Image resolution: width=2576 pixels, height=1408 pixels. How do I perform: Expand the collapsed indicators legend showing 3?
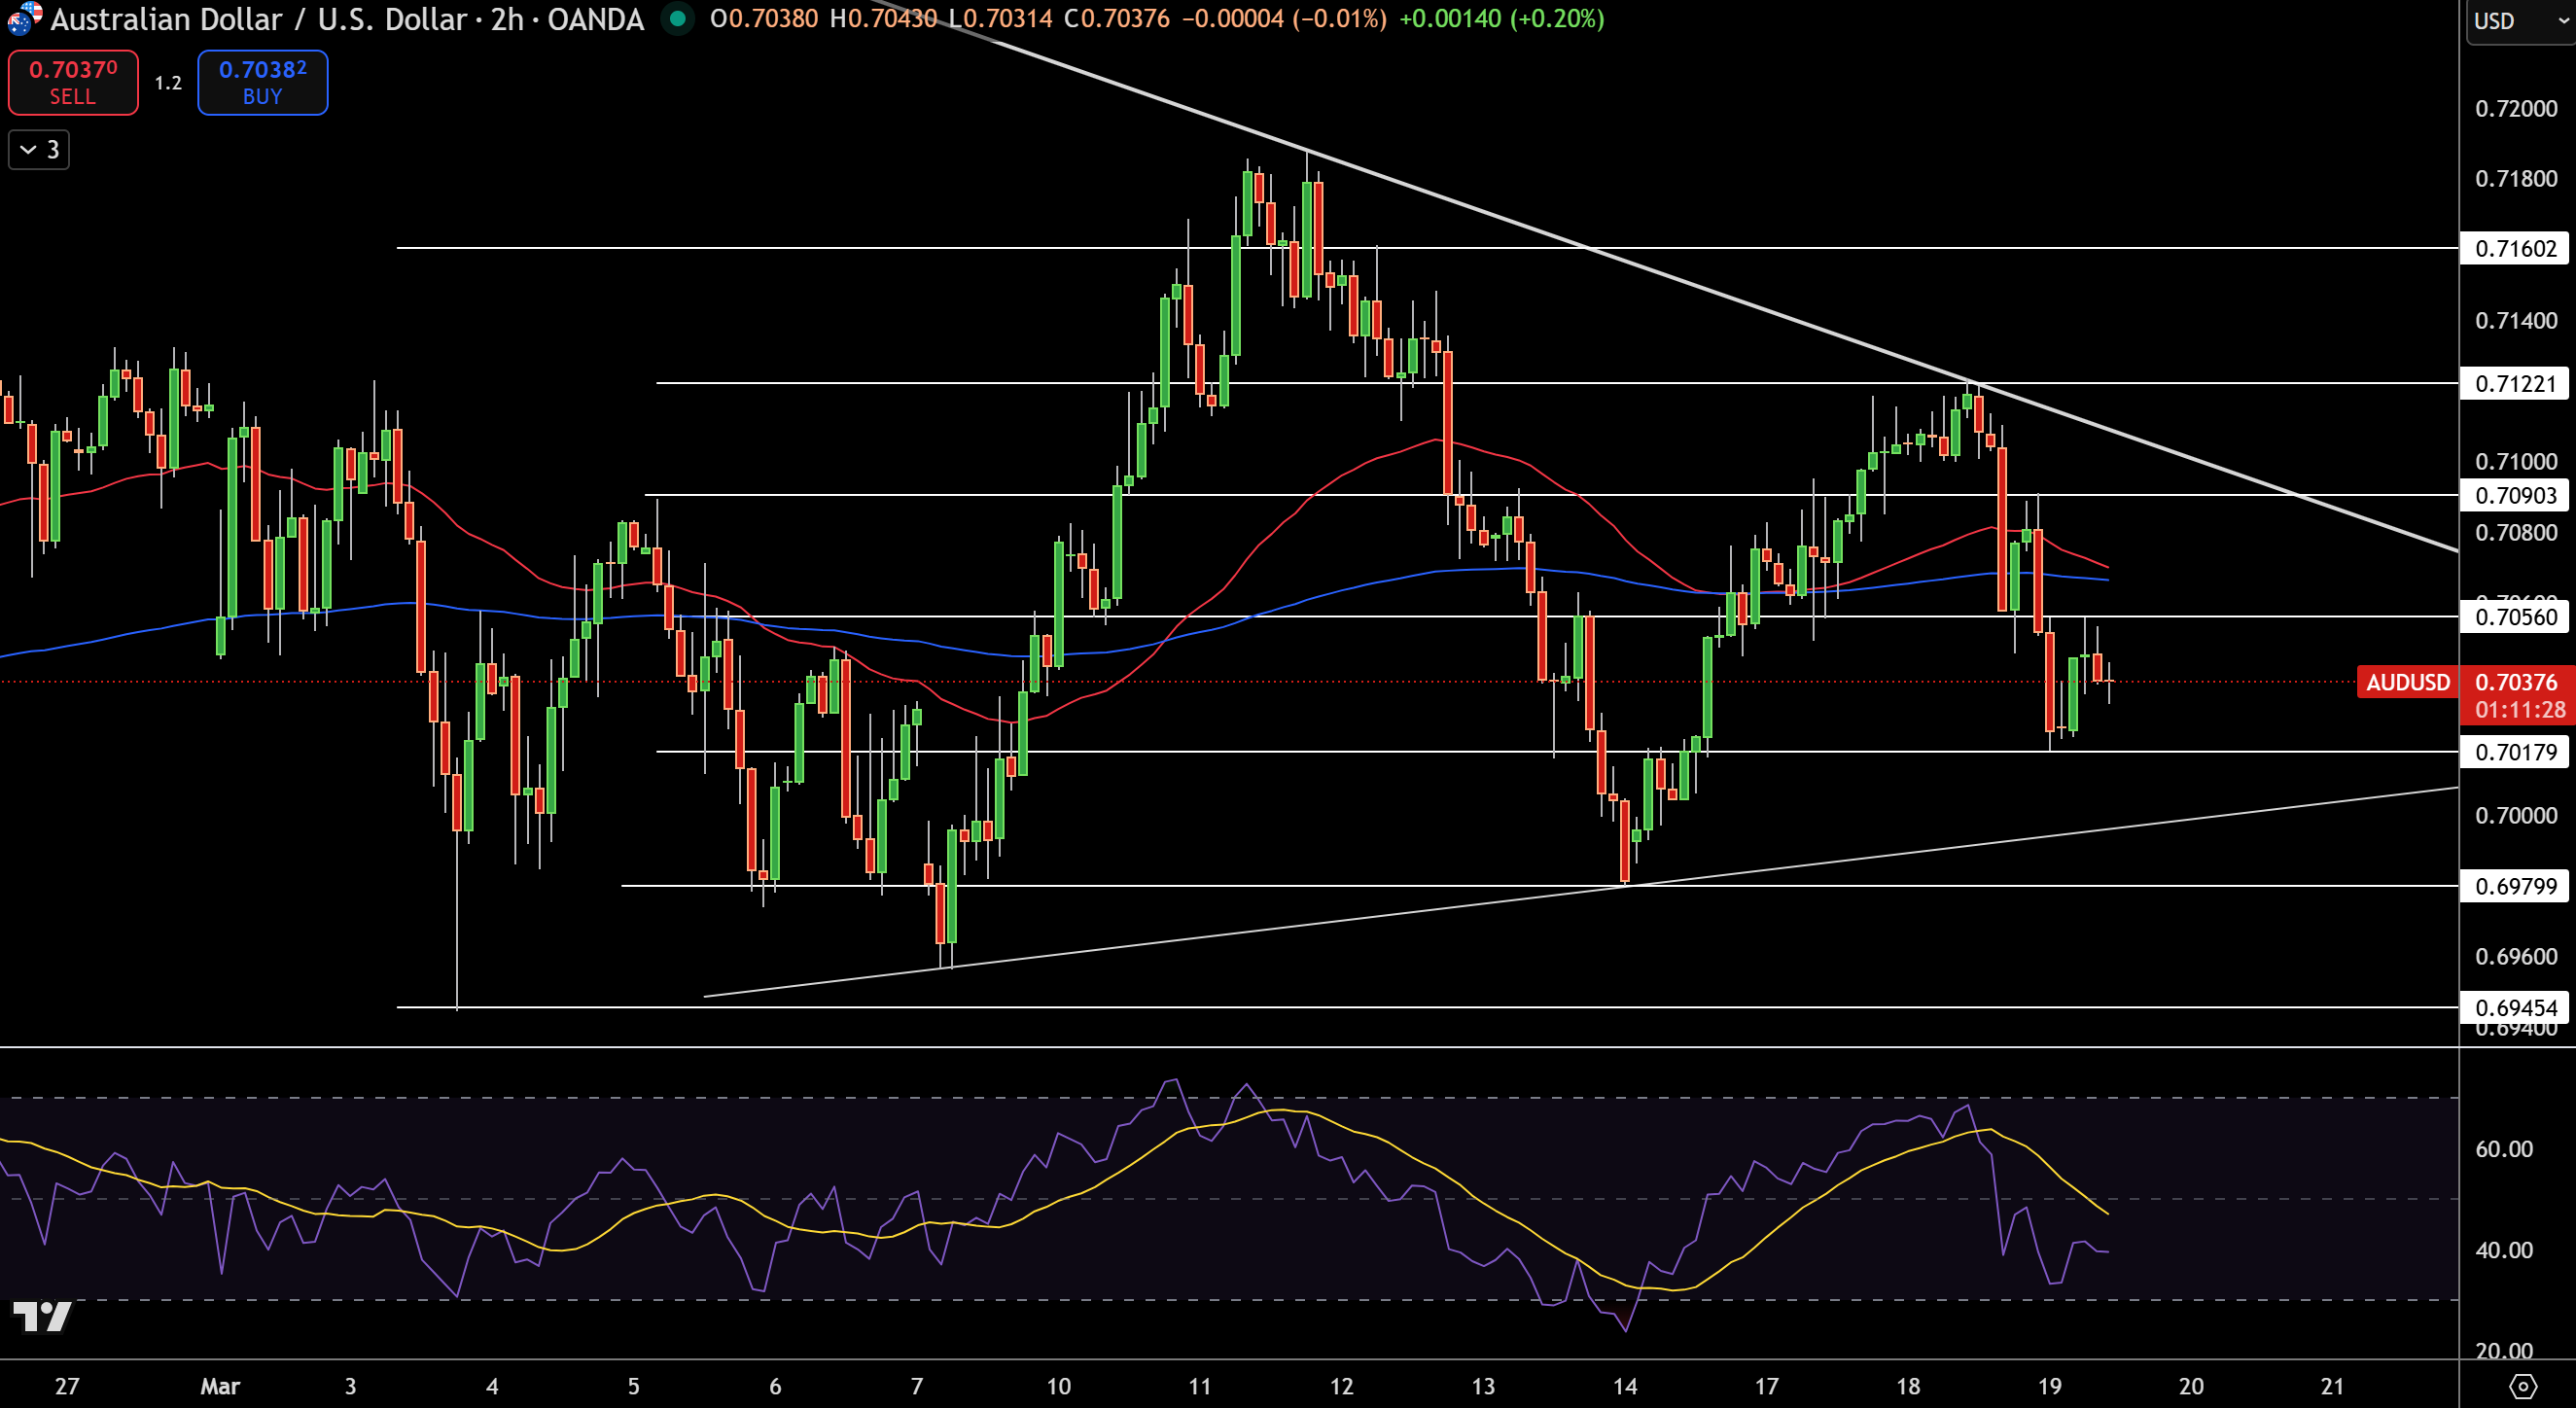[39, 150]
